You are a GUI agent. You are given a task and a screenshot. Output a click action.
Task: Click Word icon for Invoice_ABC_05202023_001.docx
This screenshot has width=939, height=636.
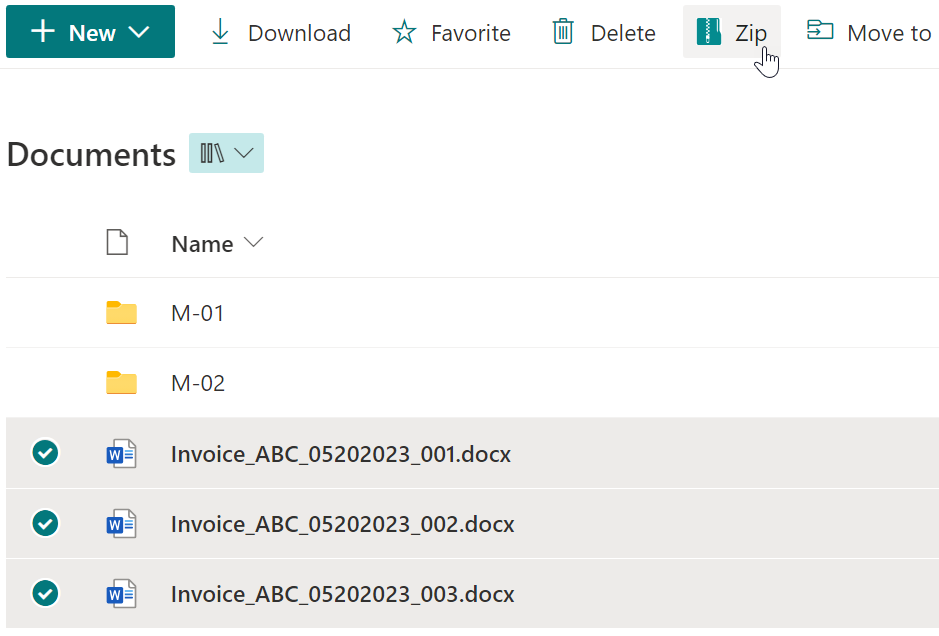click(121, 454)
